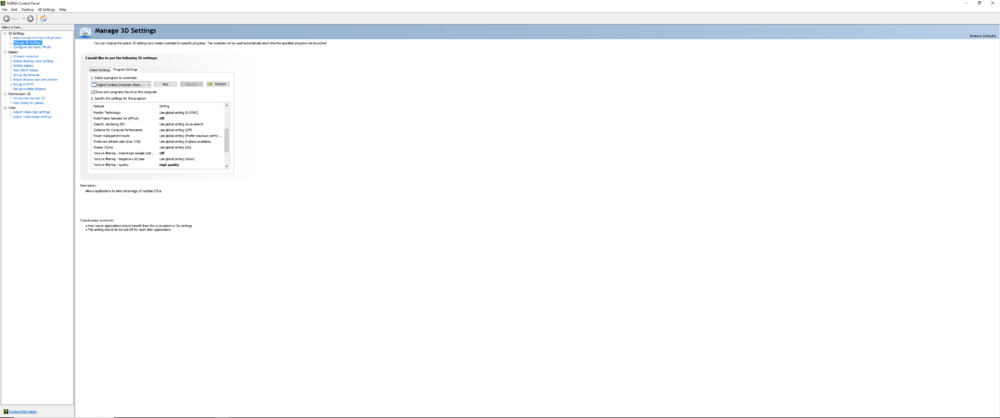Image resolution: width=1000 pixels, height=418 pixels.
Task: Open the System Information link
Action: coord(23,412)
